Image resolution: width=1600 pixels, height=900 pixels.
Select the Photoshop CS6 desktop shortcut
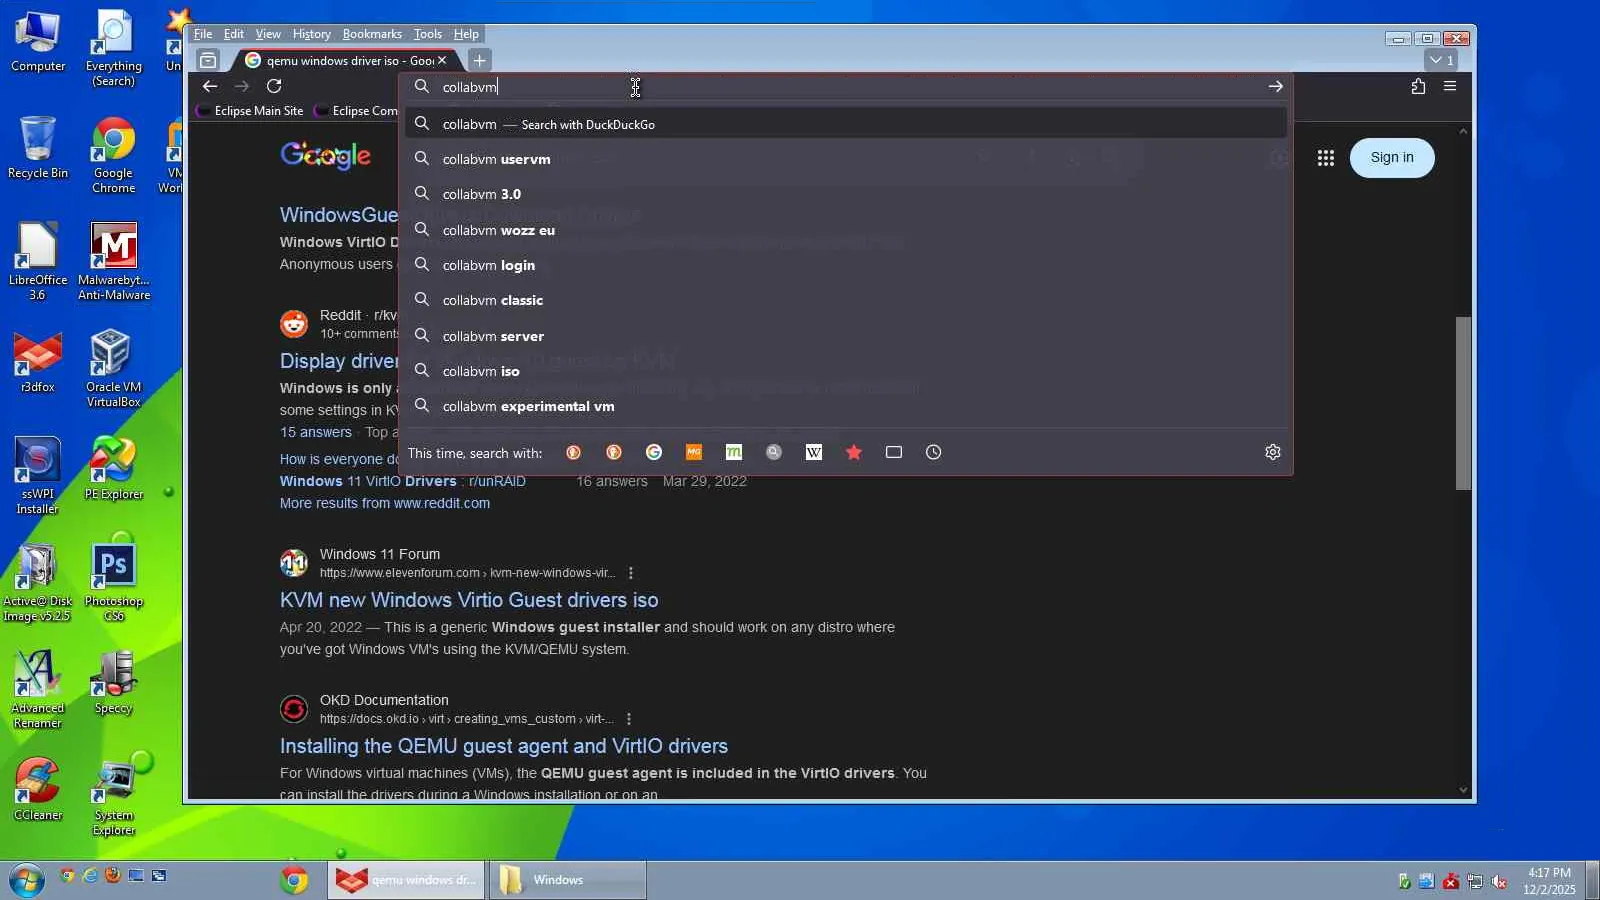114,583
